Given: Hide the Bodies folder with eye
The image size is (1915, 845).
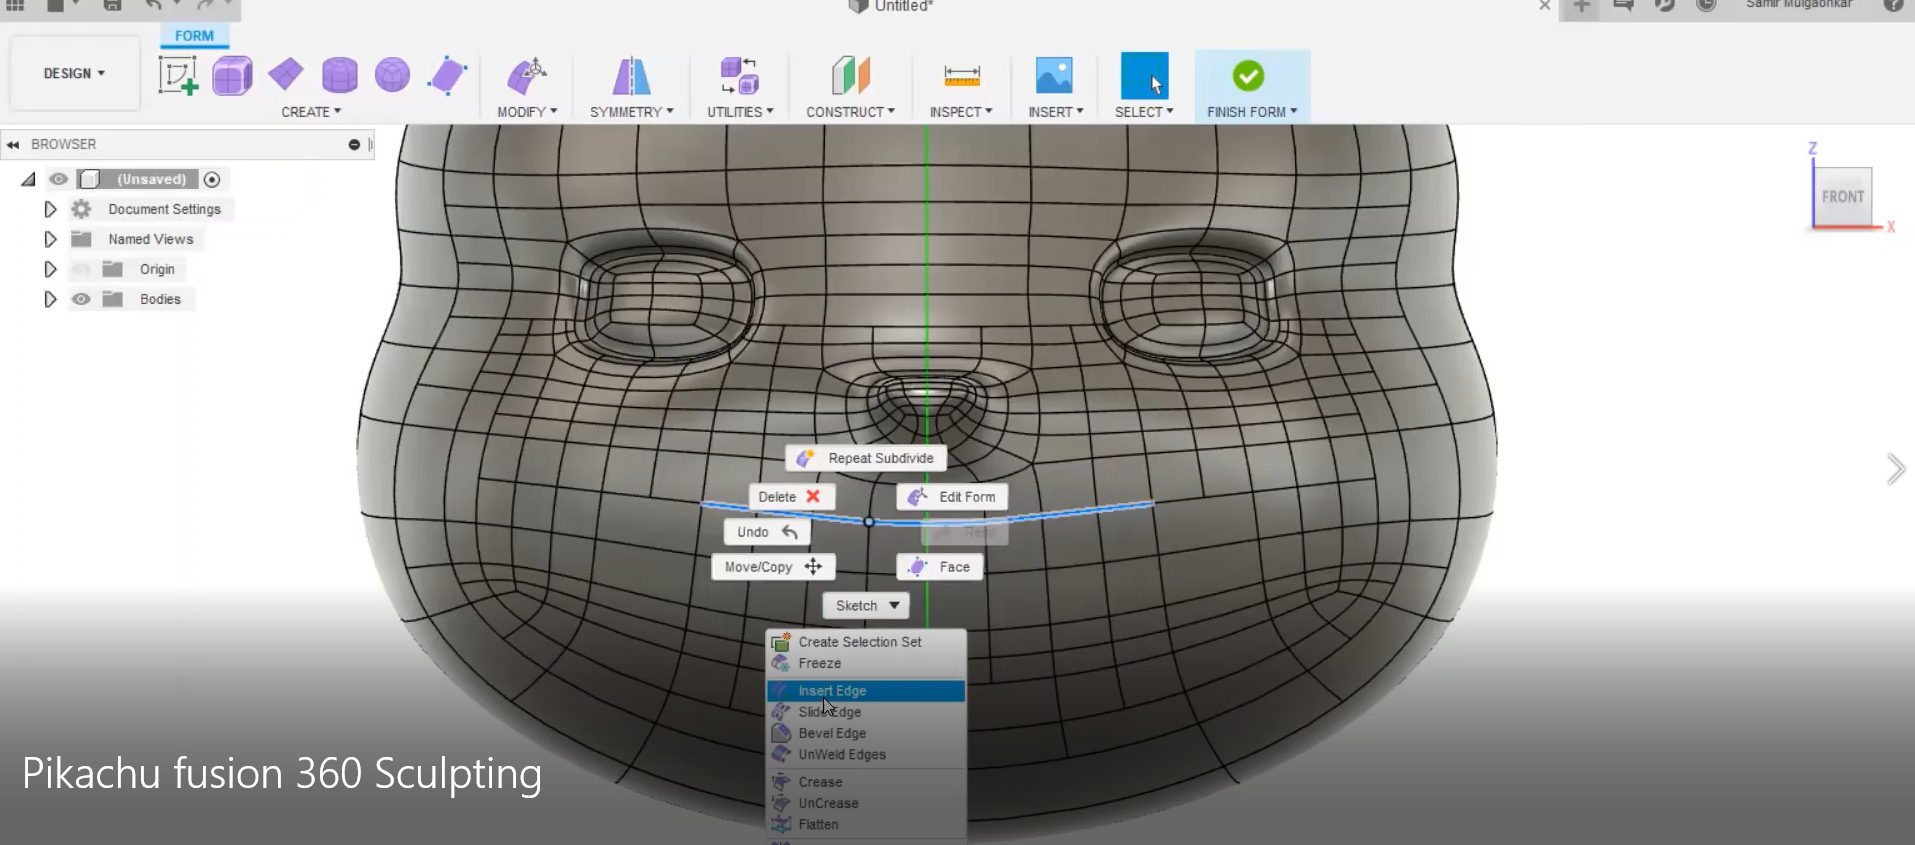Looking at the screenshot, I should 81,299.
